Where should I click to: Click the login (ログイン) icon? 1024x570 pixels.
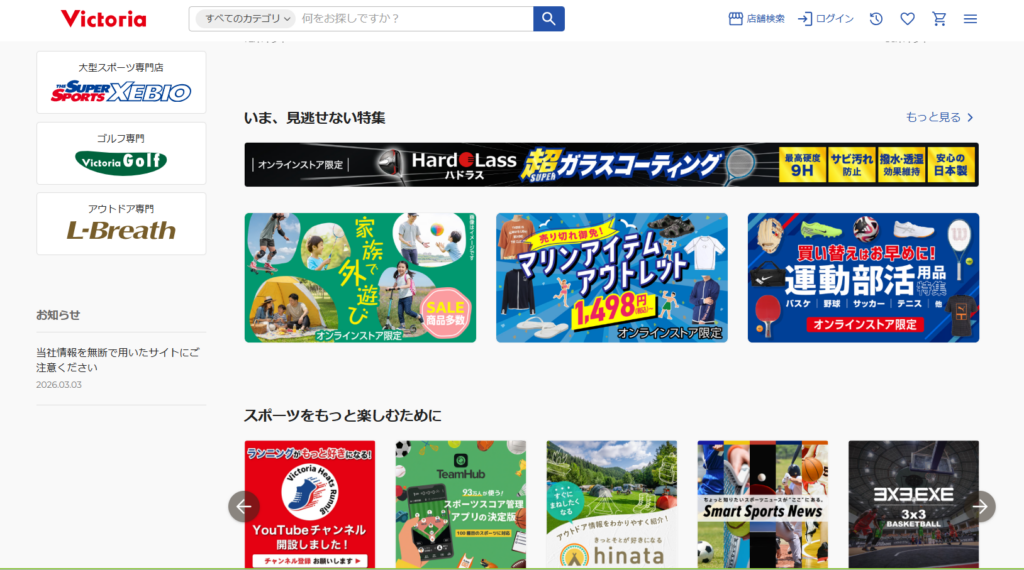(x=825, y=19)
